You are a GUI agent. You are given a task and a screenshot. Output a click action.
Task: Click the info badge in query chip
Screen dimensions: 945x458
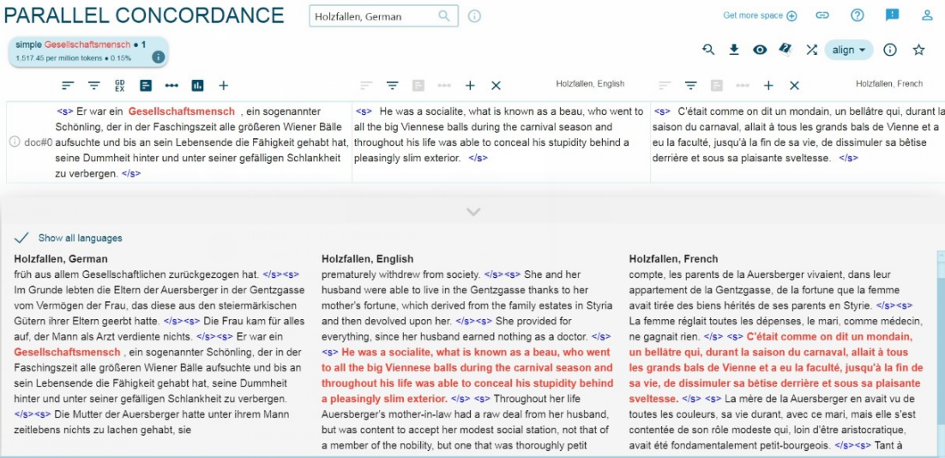(x=158, y=57)
